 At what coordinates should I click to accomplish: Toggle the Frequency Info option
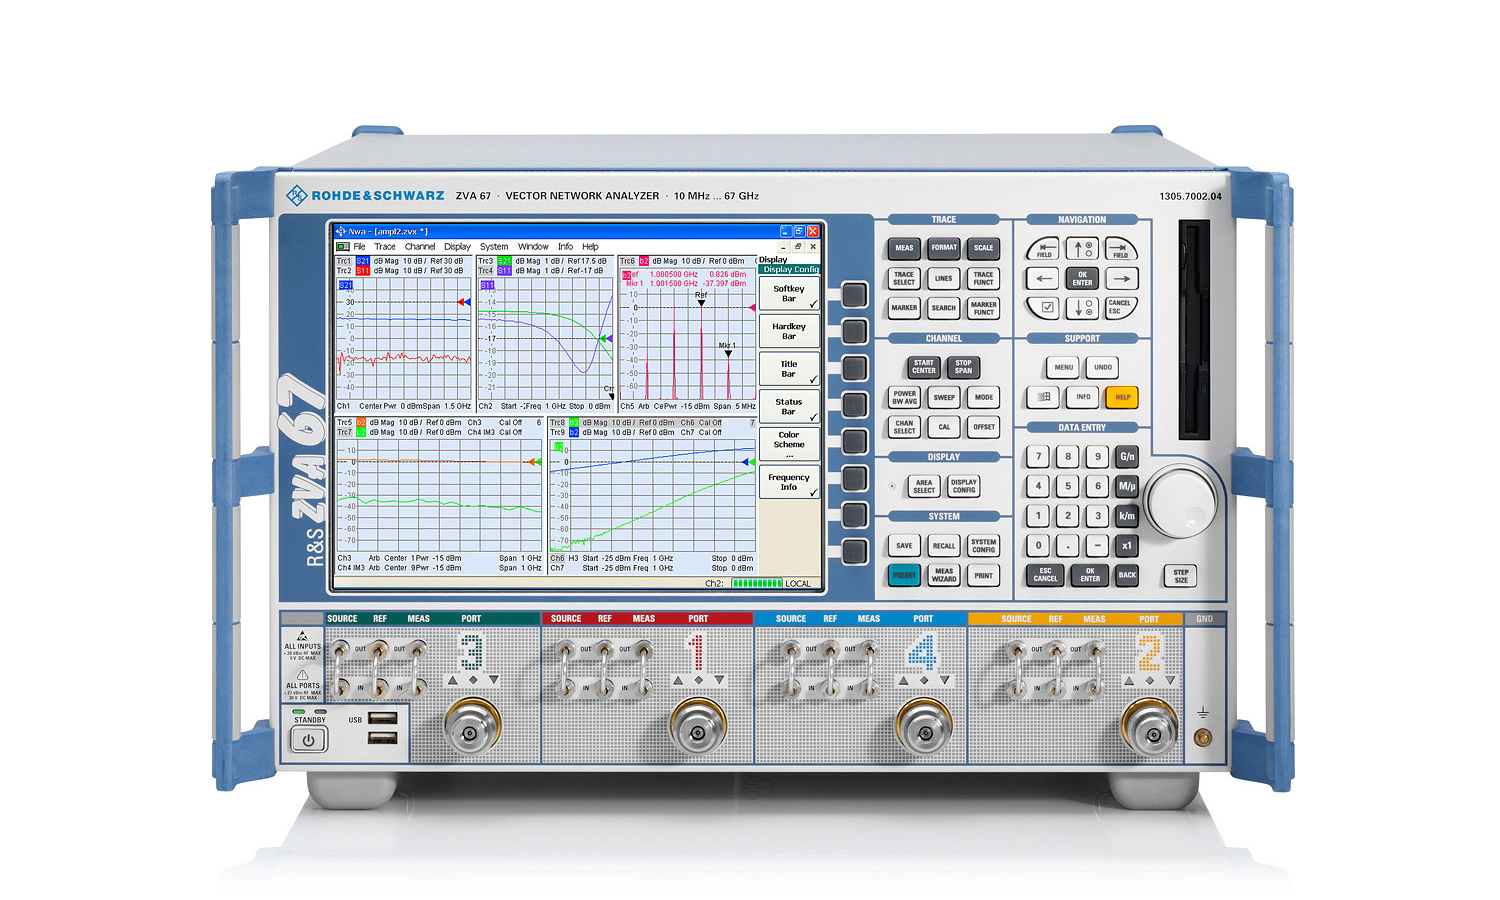(x=789, y=482)
